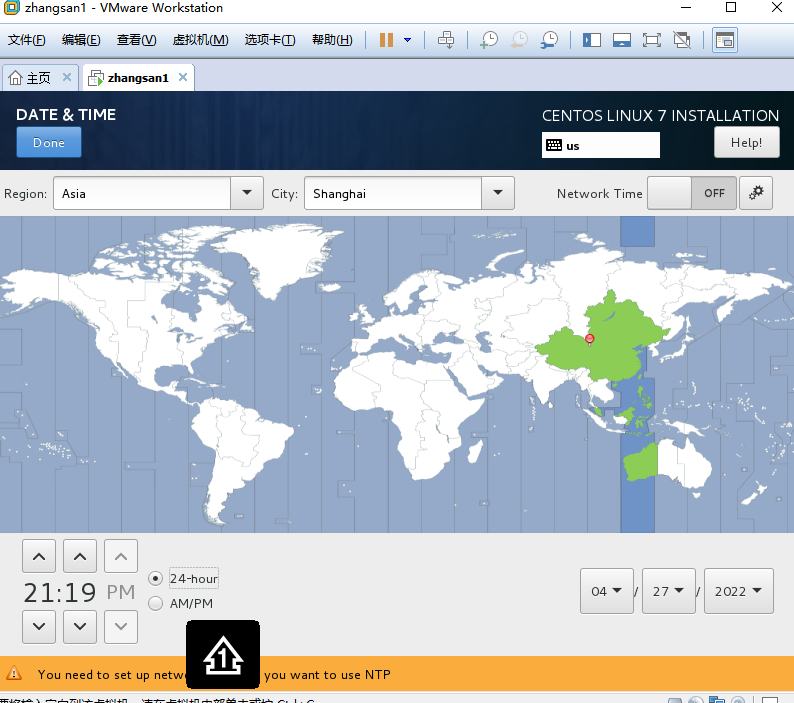Click the pause virtual machine icon
794x703 pixels.
(x=386, y=40)
